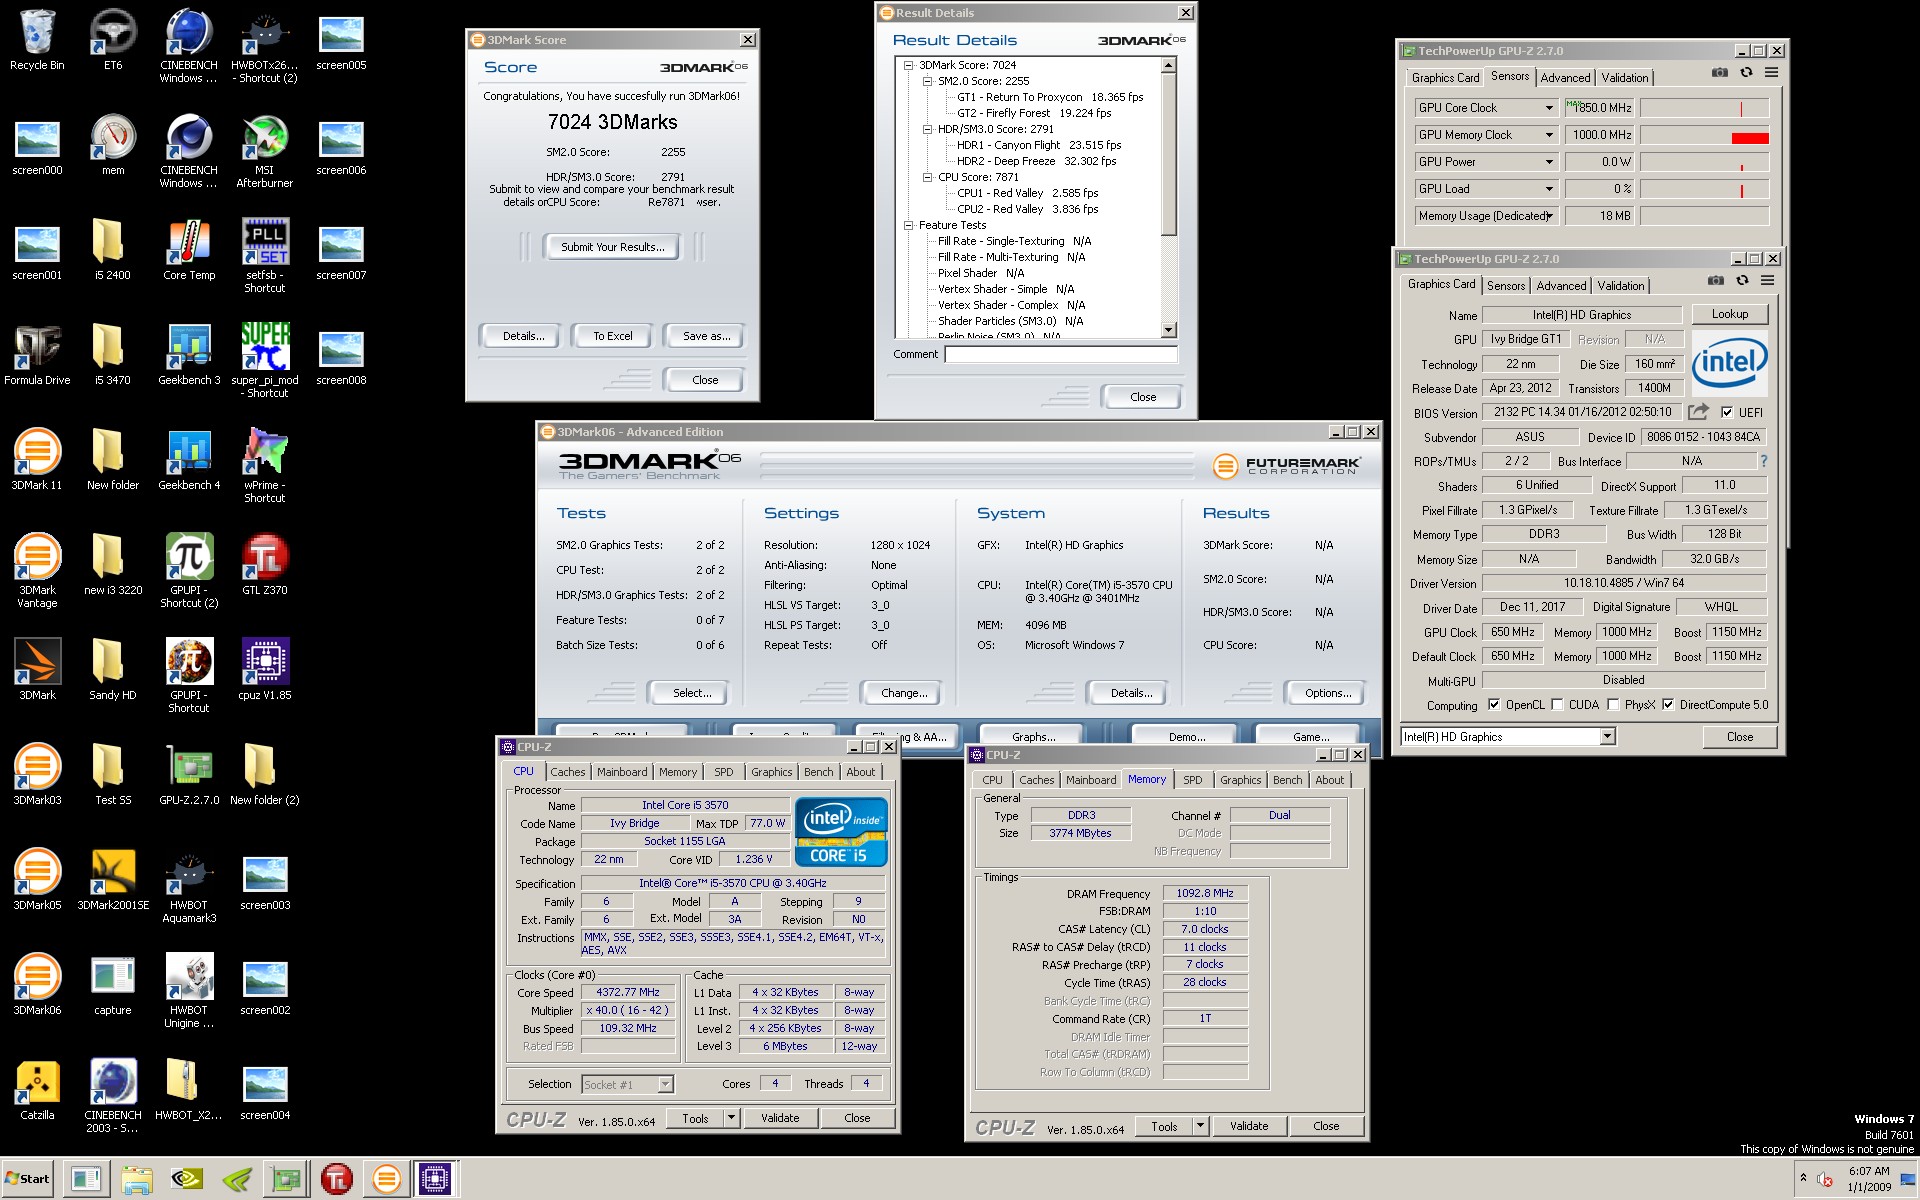
Task: Click Lookup button in GPU-Z
Action: (x=1730, y=314)
